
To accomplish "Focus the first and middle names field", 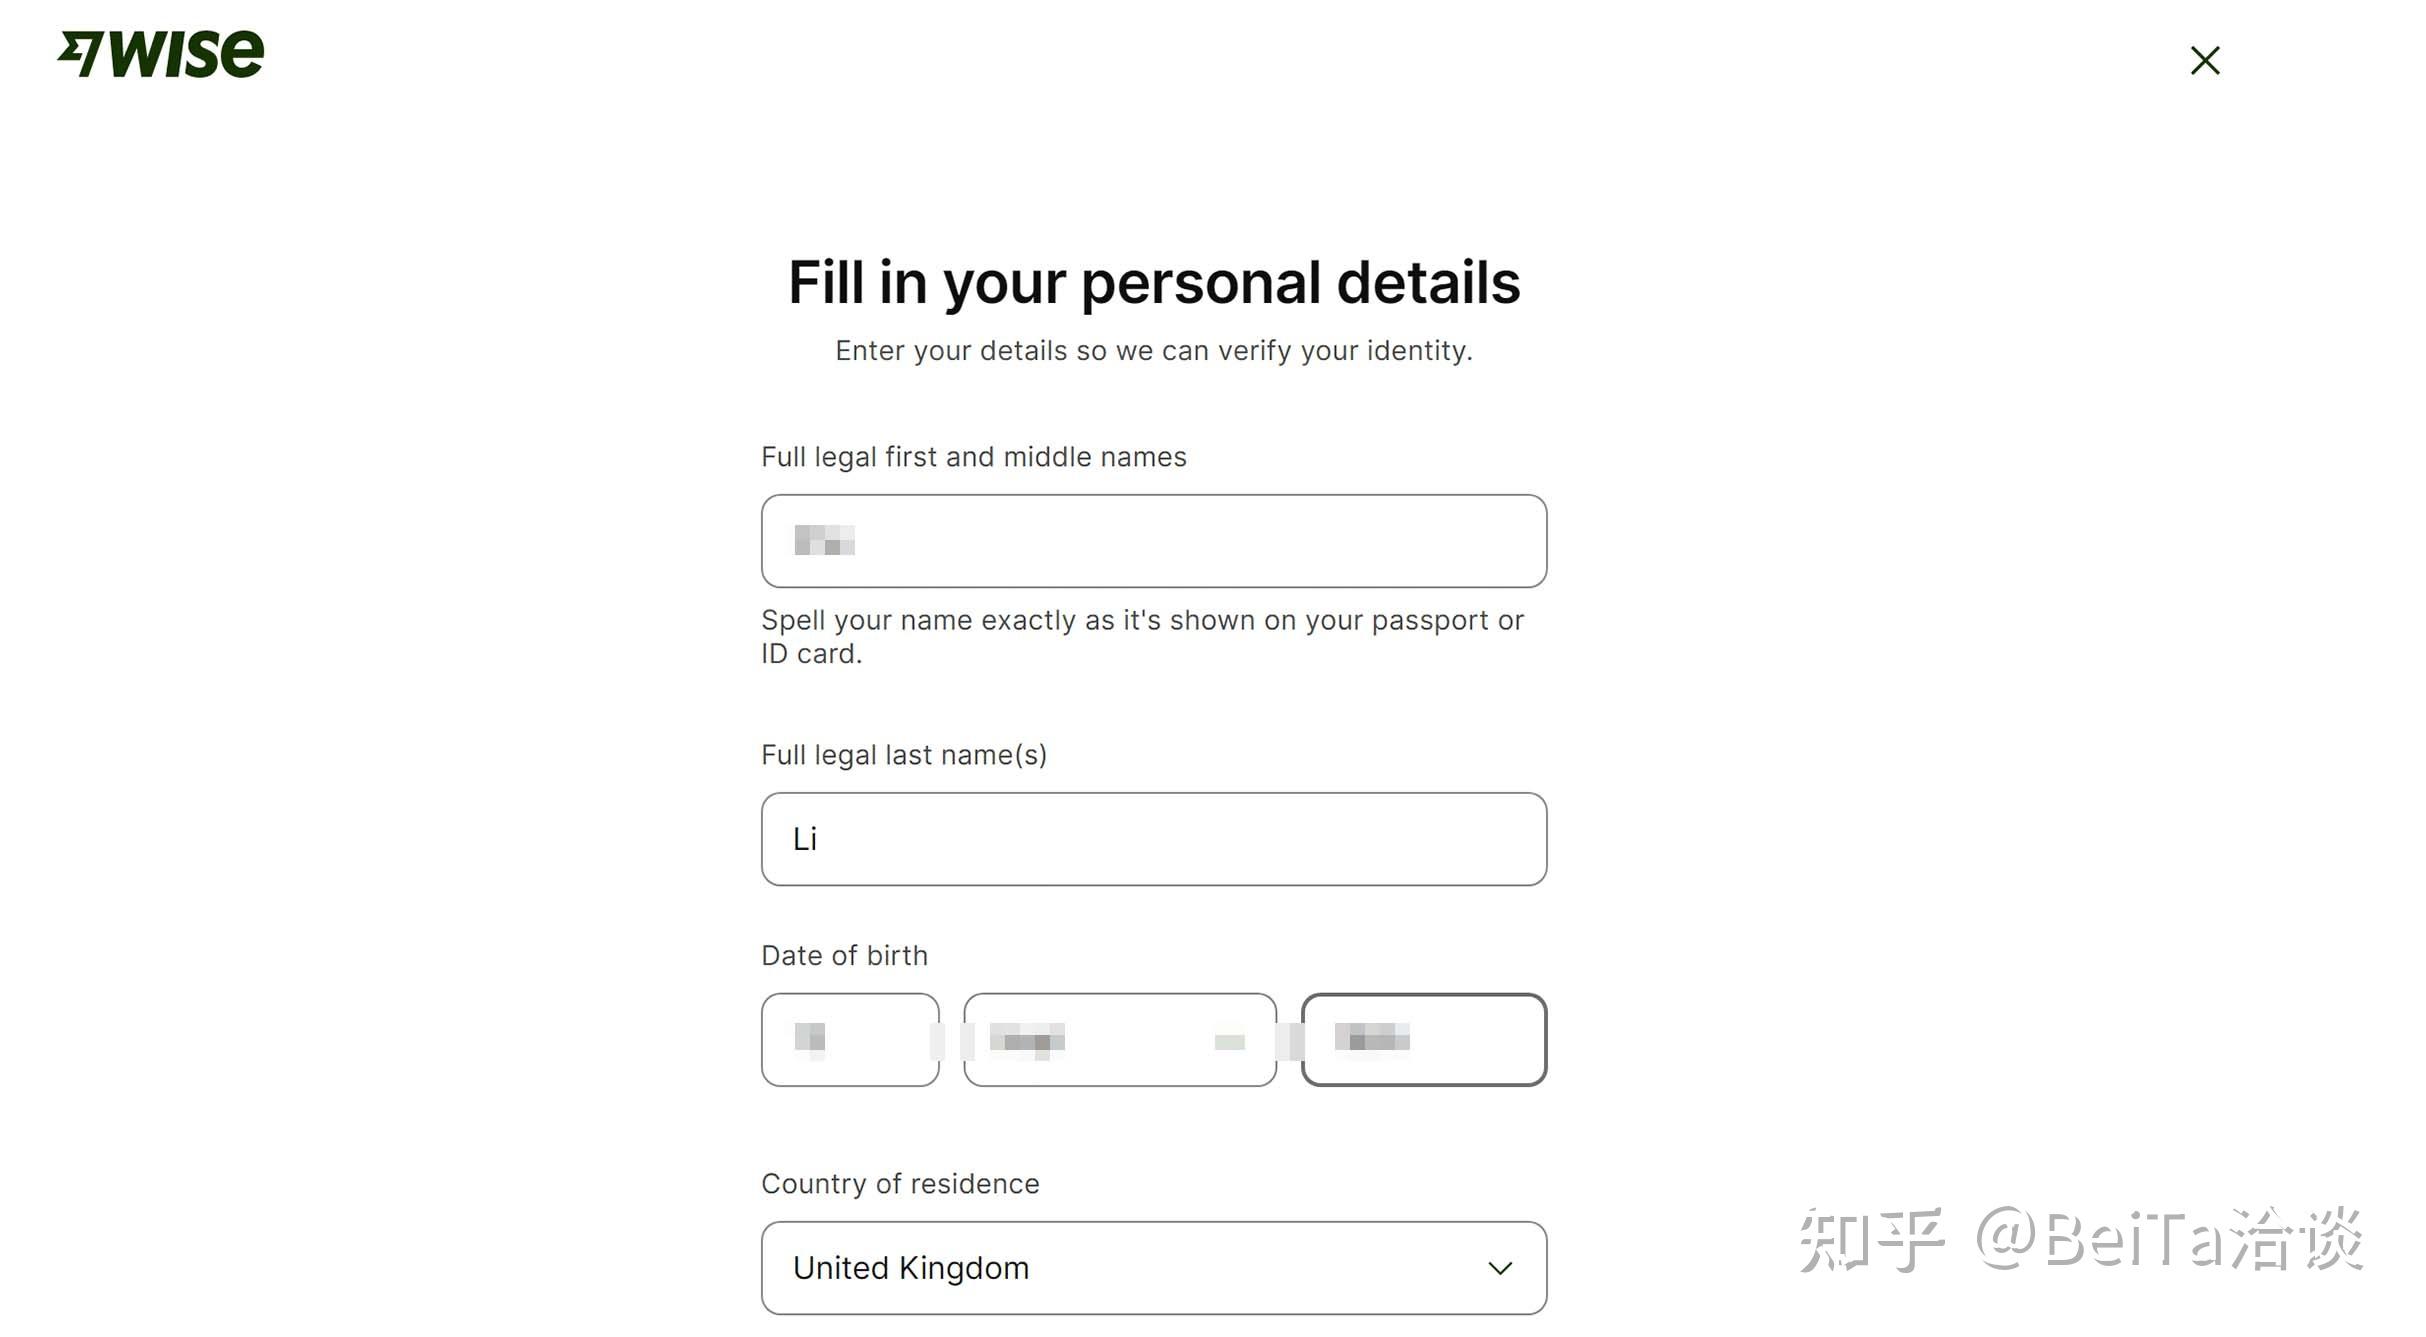I will coord(1153,540).
